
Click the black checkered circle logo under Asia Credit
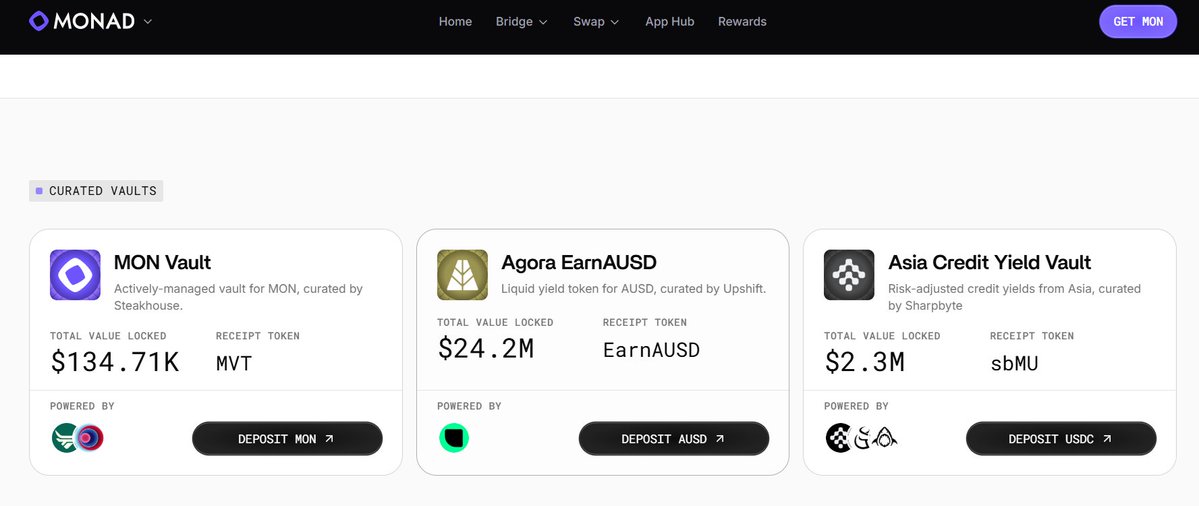(x=839, y=438)
